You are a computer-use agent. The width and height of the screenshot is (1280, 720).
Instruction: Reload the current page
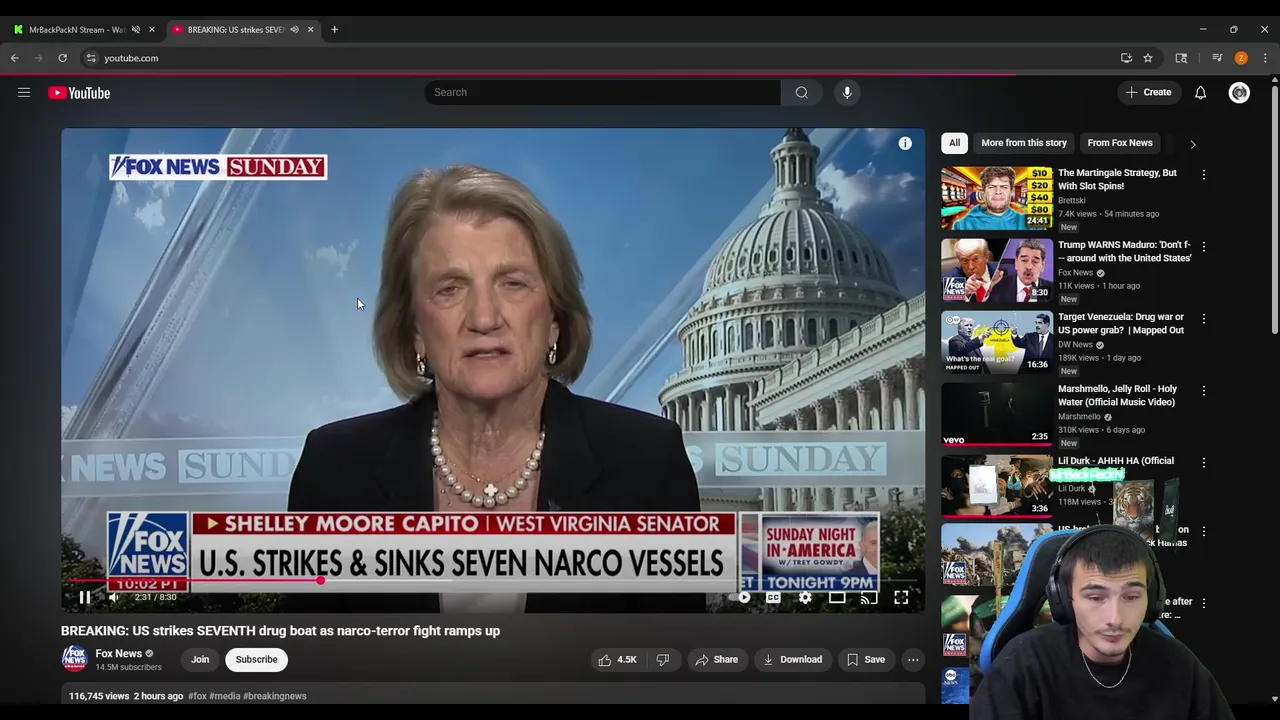62,58
